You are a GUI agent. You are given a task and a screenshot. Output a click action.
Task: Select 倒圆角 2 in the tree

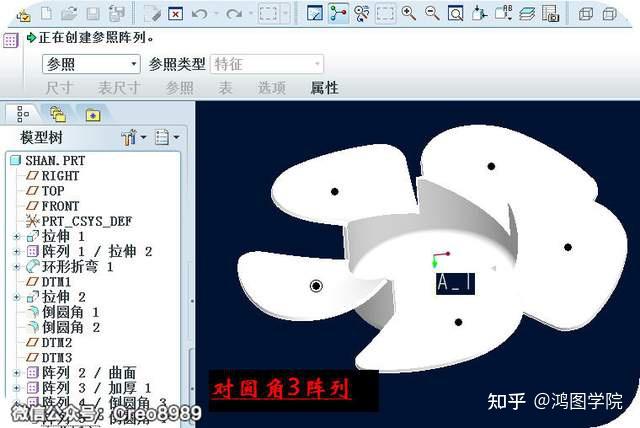(71, 327)
